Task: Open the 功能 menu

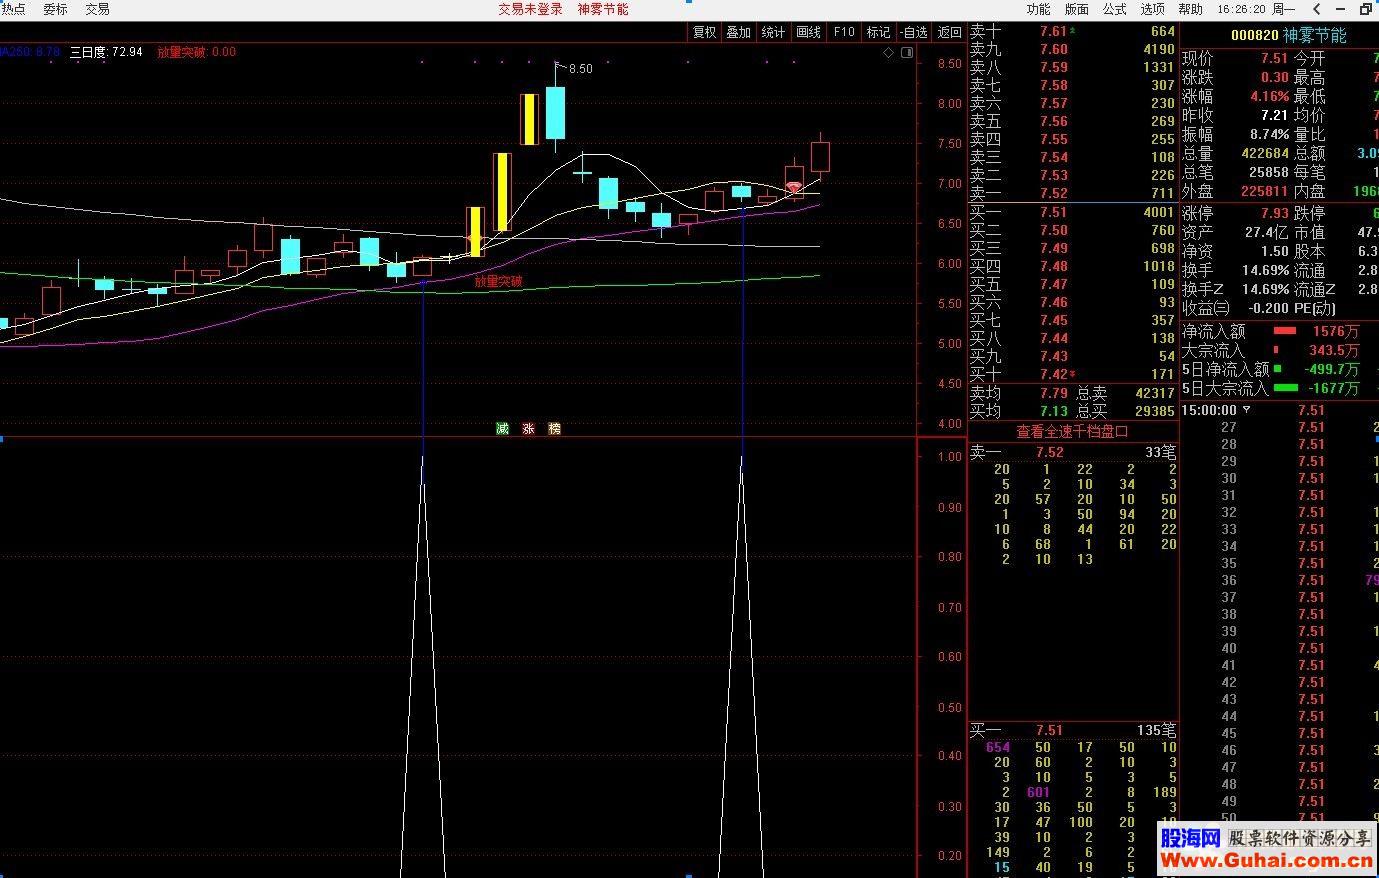Action: (x=1038, y=9)
